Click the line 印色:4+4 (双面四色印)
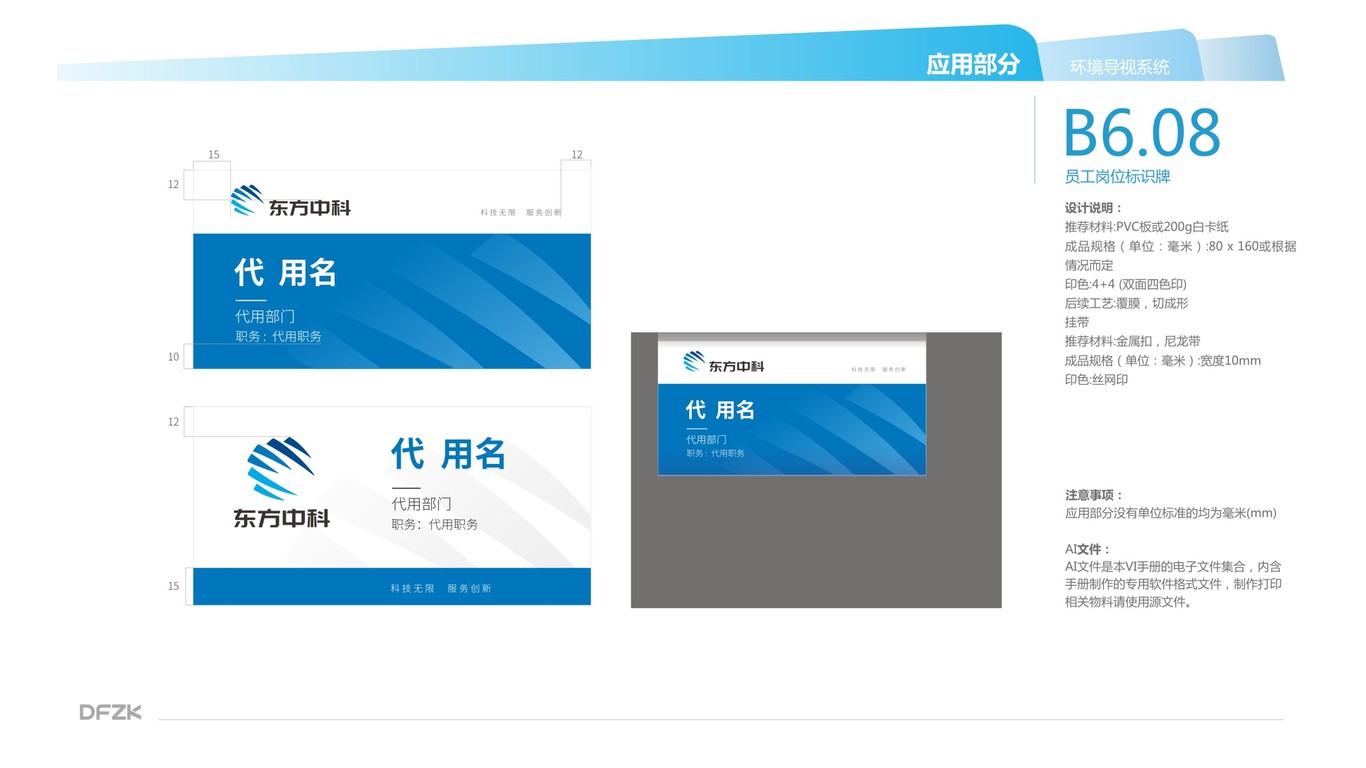 click(x=1125, y=284)
